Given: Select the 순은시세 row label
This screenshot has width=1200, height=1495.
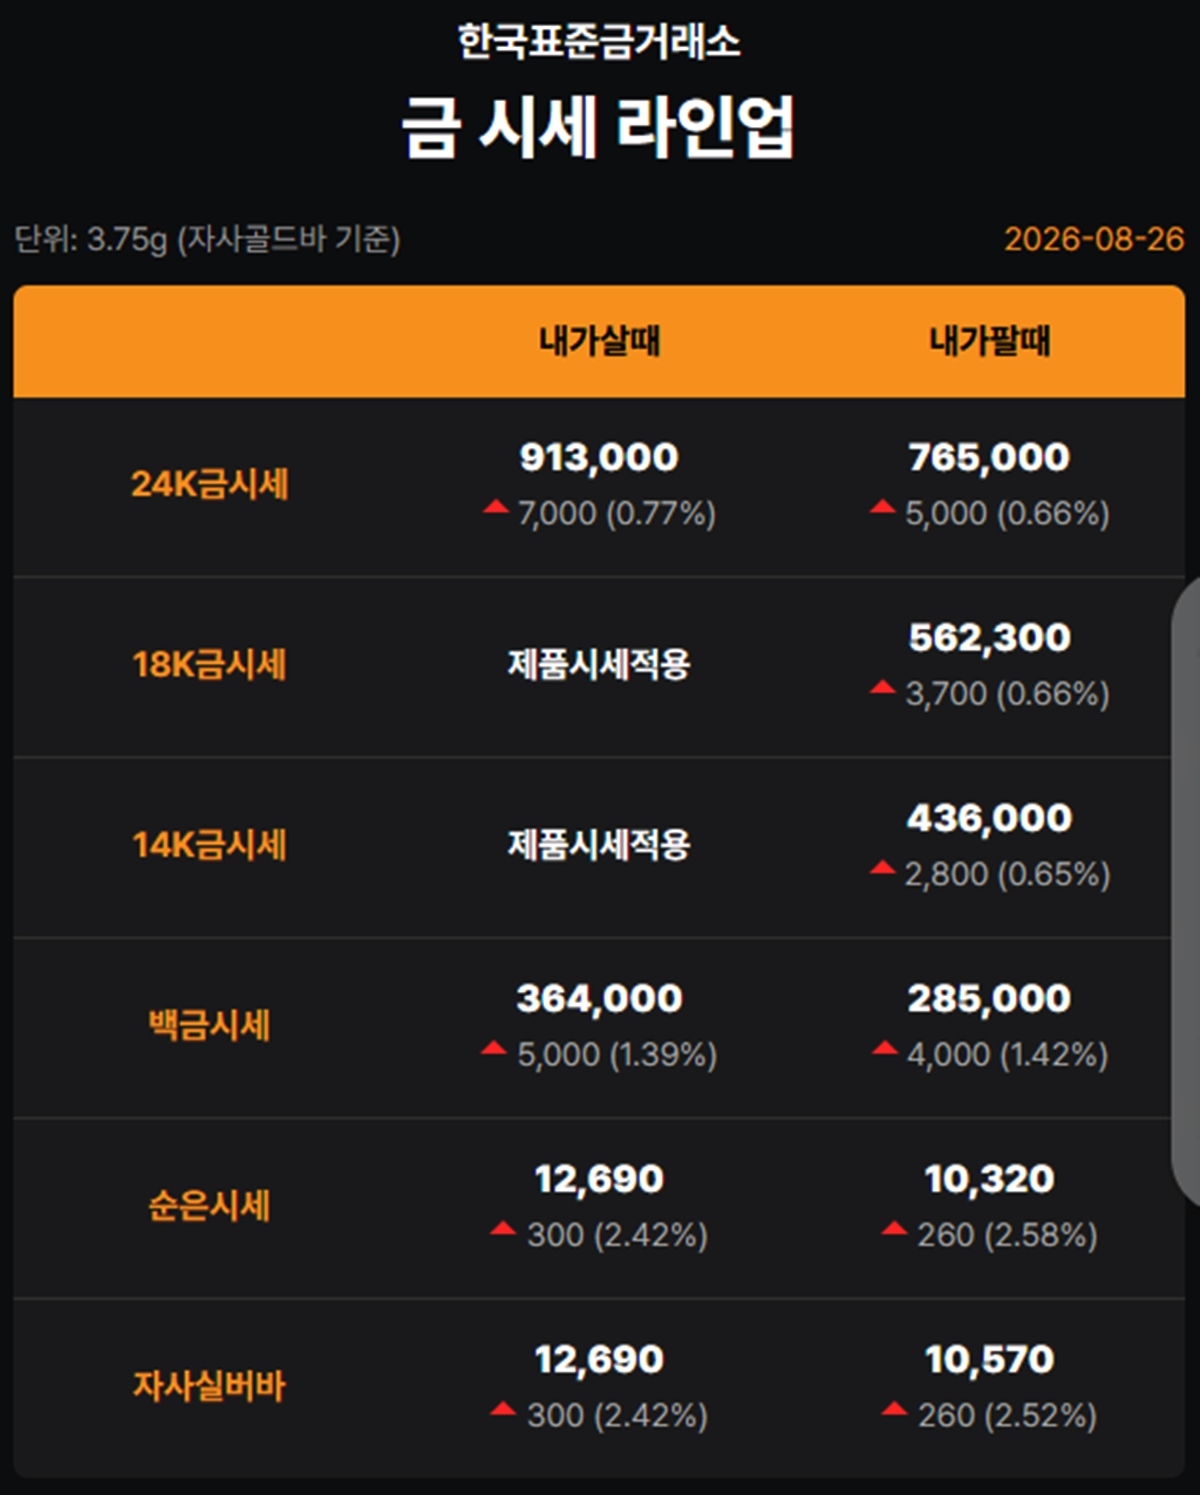Looking at the screenshot, I should [210, 1206].
